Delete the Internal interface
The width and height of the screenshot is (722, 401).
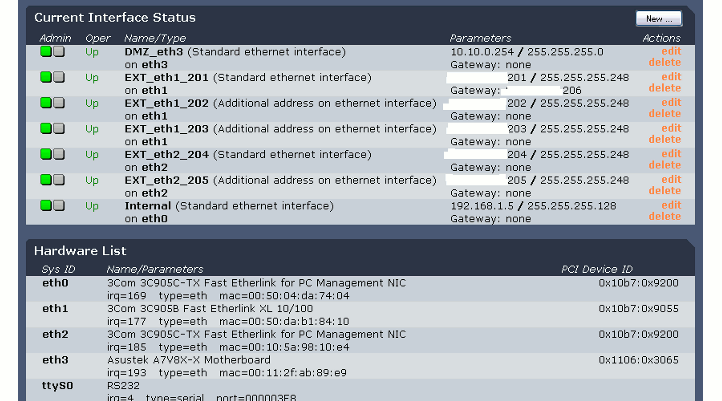(x=665, y=217)
